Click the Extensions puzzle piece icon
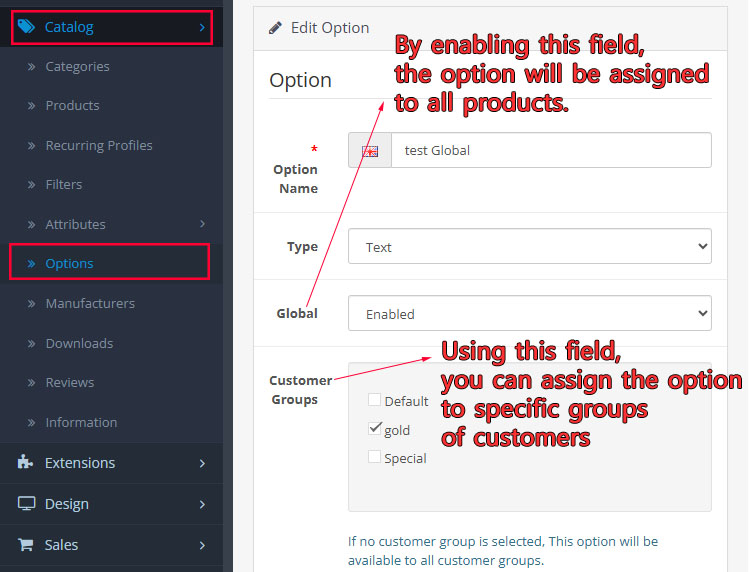750x572 pixels. point(27,463)
